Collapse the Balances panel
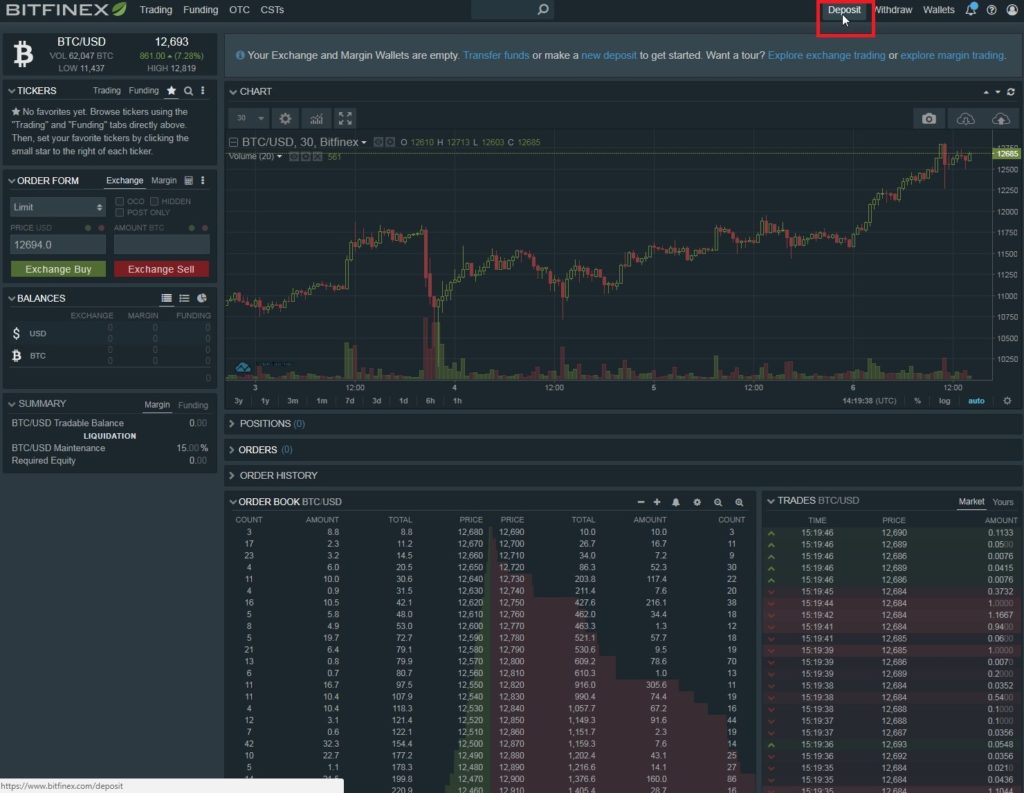The width and height of the screenshot is (1024, 793). tap(11, 298)
